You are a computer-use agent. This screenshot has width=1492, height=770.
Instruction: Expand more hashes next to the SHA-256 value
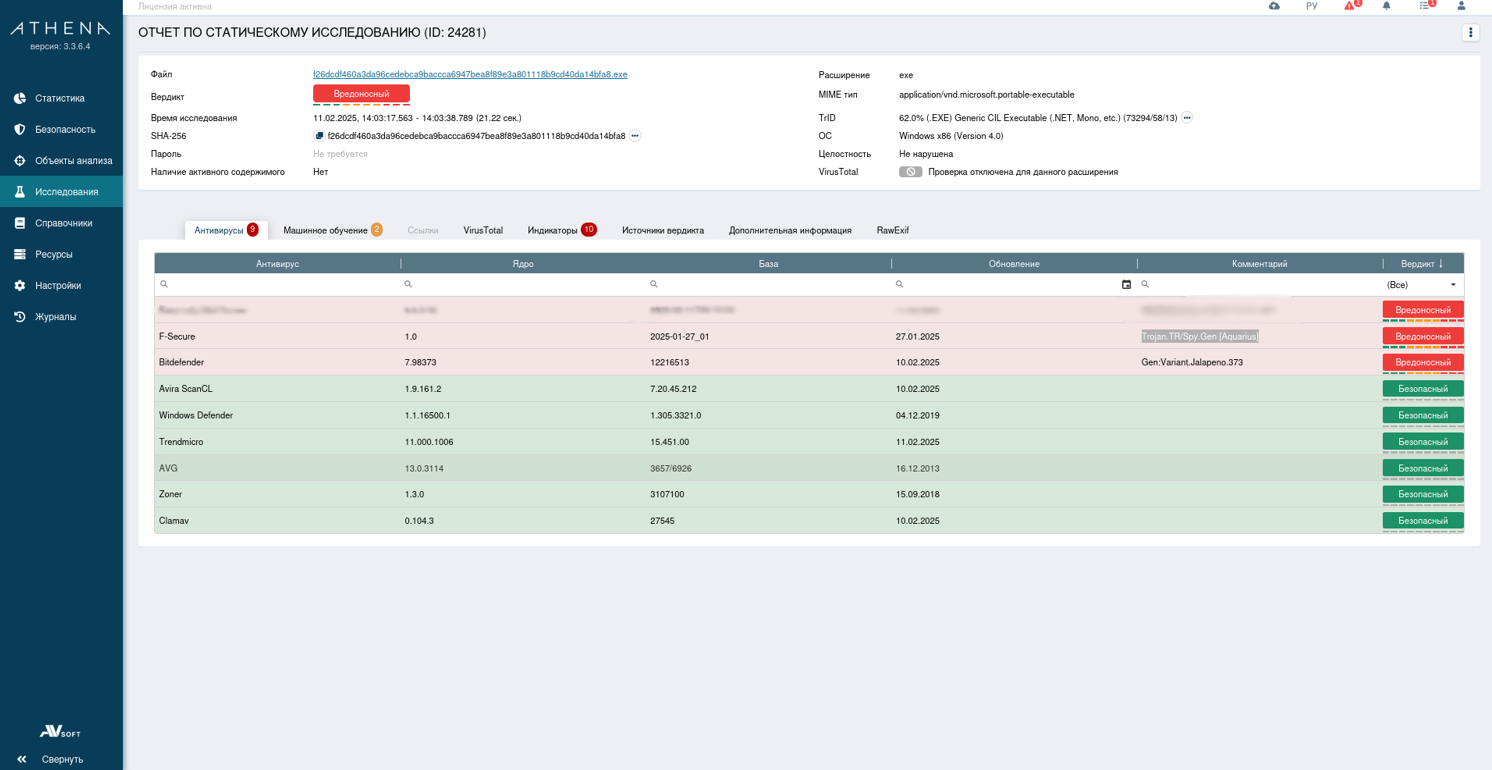(x=635, y=136)
